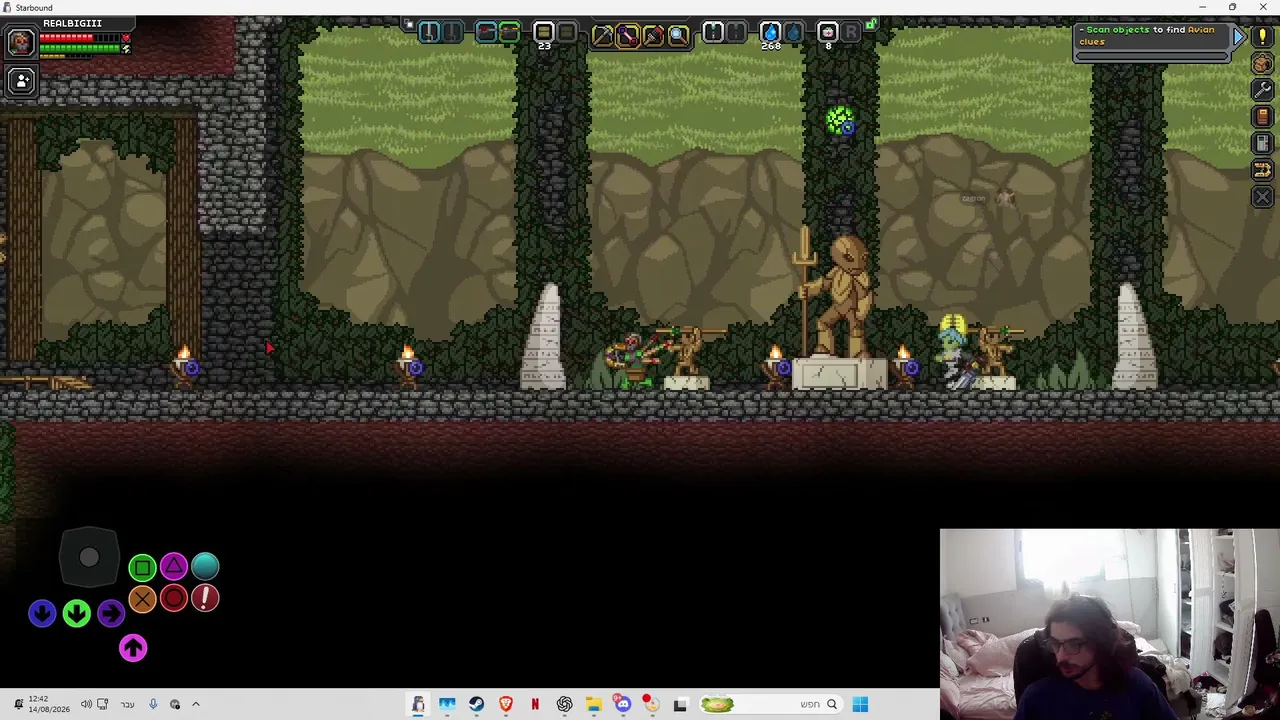Click the red exclamation mark button
Viewport: 1280px width, 720px height.
point(205,598)
